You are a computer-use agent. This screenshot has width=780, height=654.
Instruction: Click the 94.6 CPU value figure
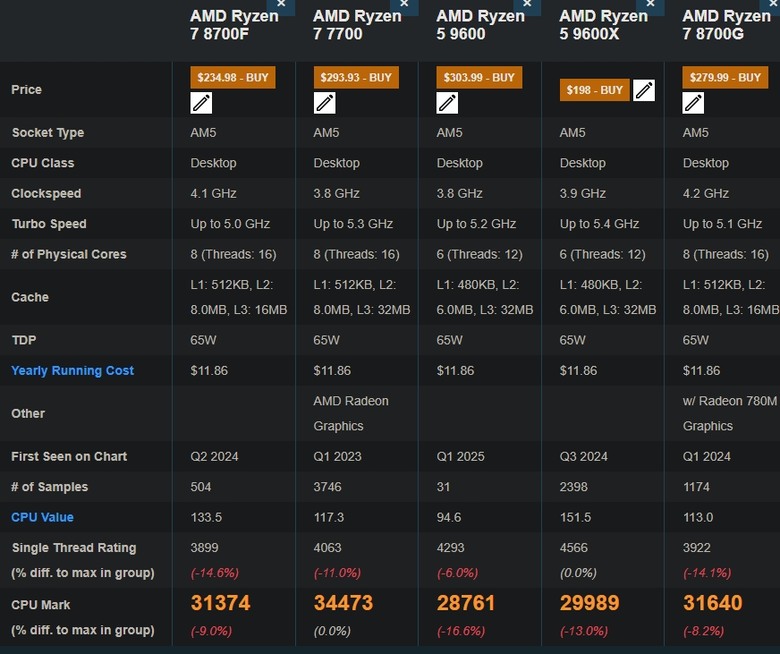pyautogui.click(x=449, y=517)
